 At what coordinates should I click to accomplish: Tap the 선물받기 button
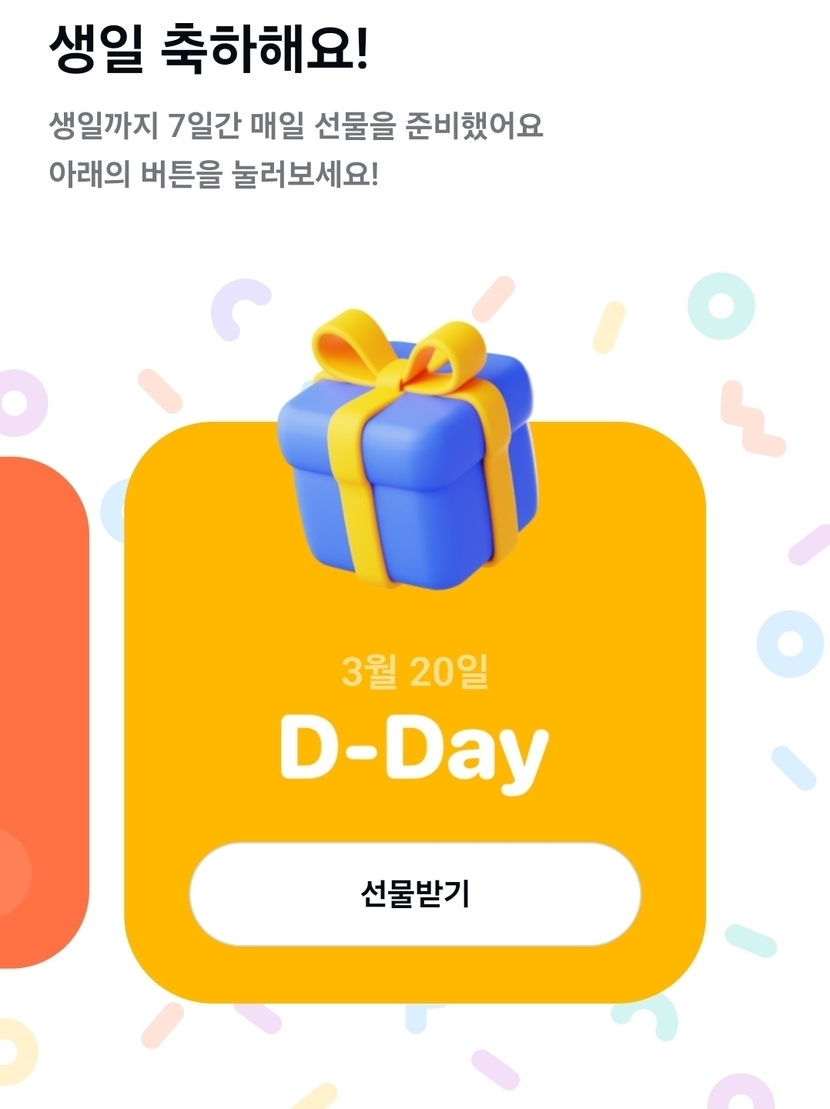[x=415, y=894]
